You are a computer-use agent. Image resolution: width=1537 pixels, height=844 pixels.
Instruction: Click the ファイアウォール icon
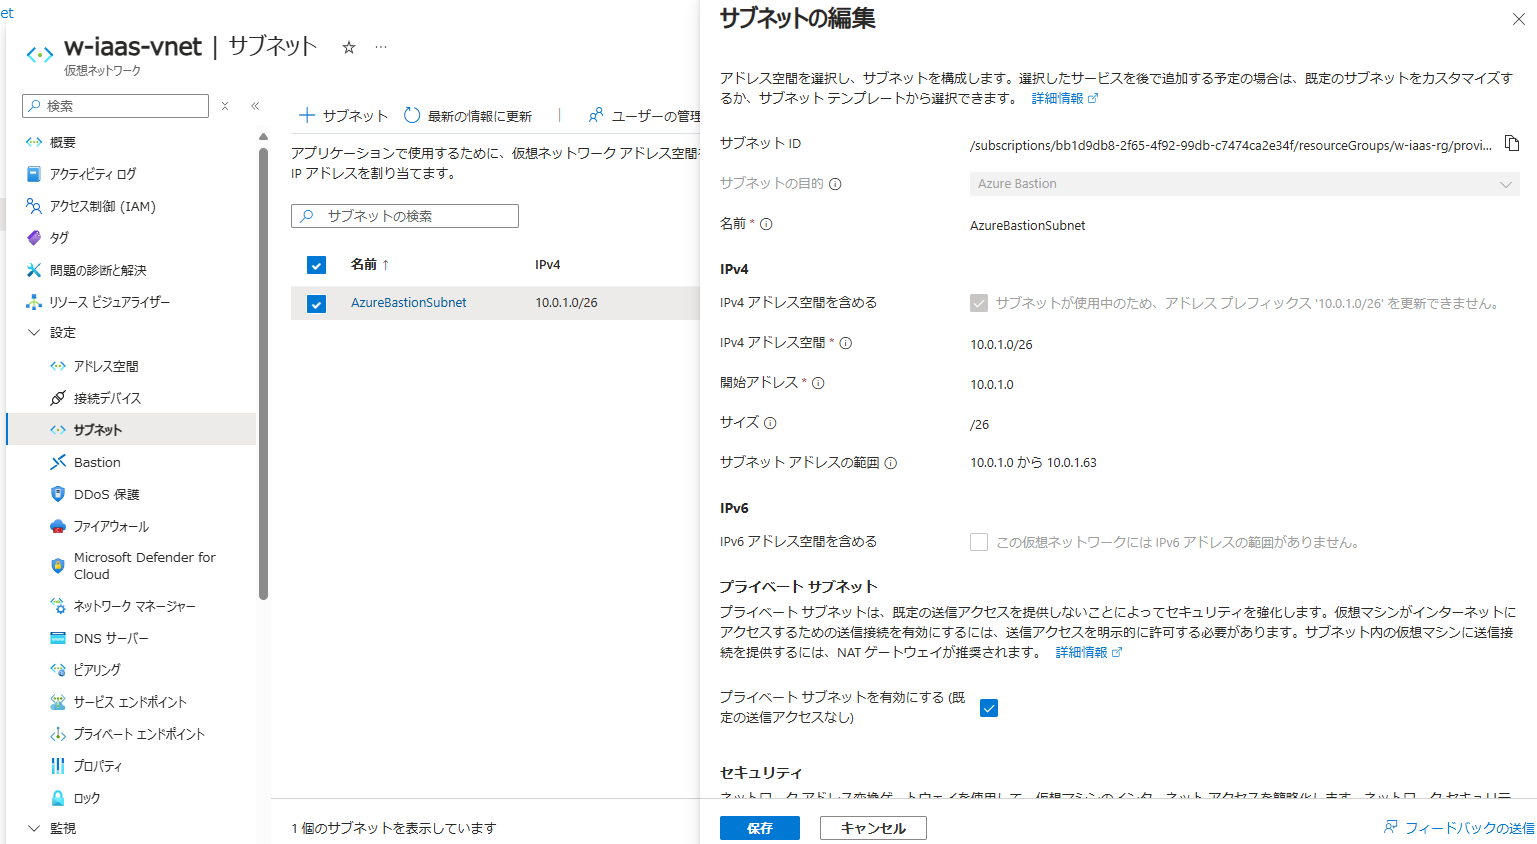click(58, 526)
